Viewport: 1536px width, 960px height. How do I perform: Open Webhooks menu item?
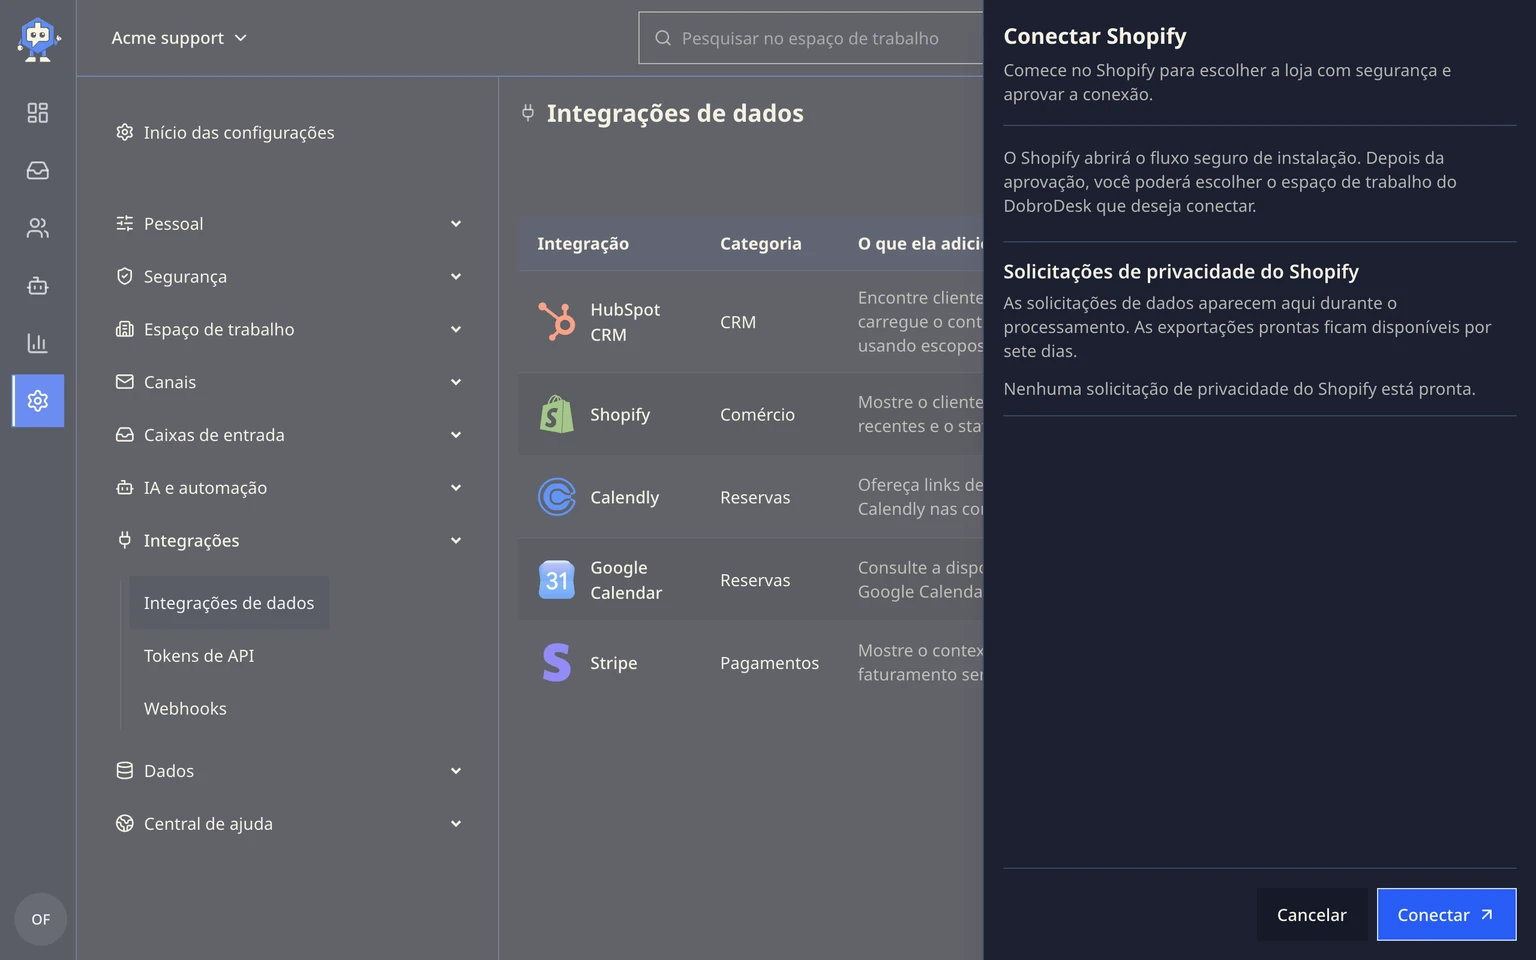coord(185,709)
